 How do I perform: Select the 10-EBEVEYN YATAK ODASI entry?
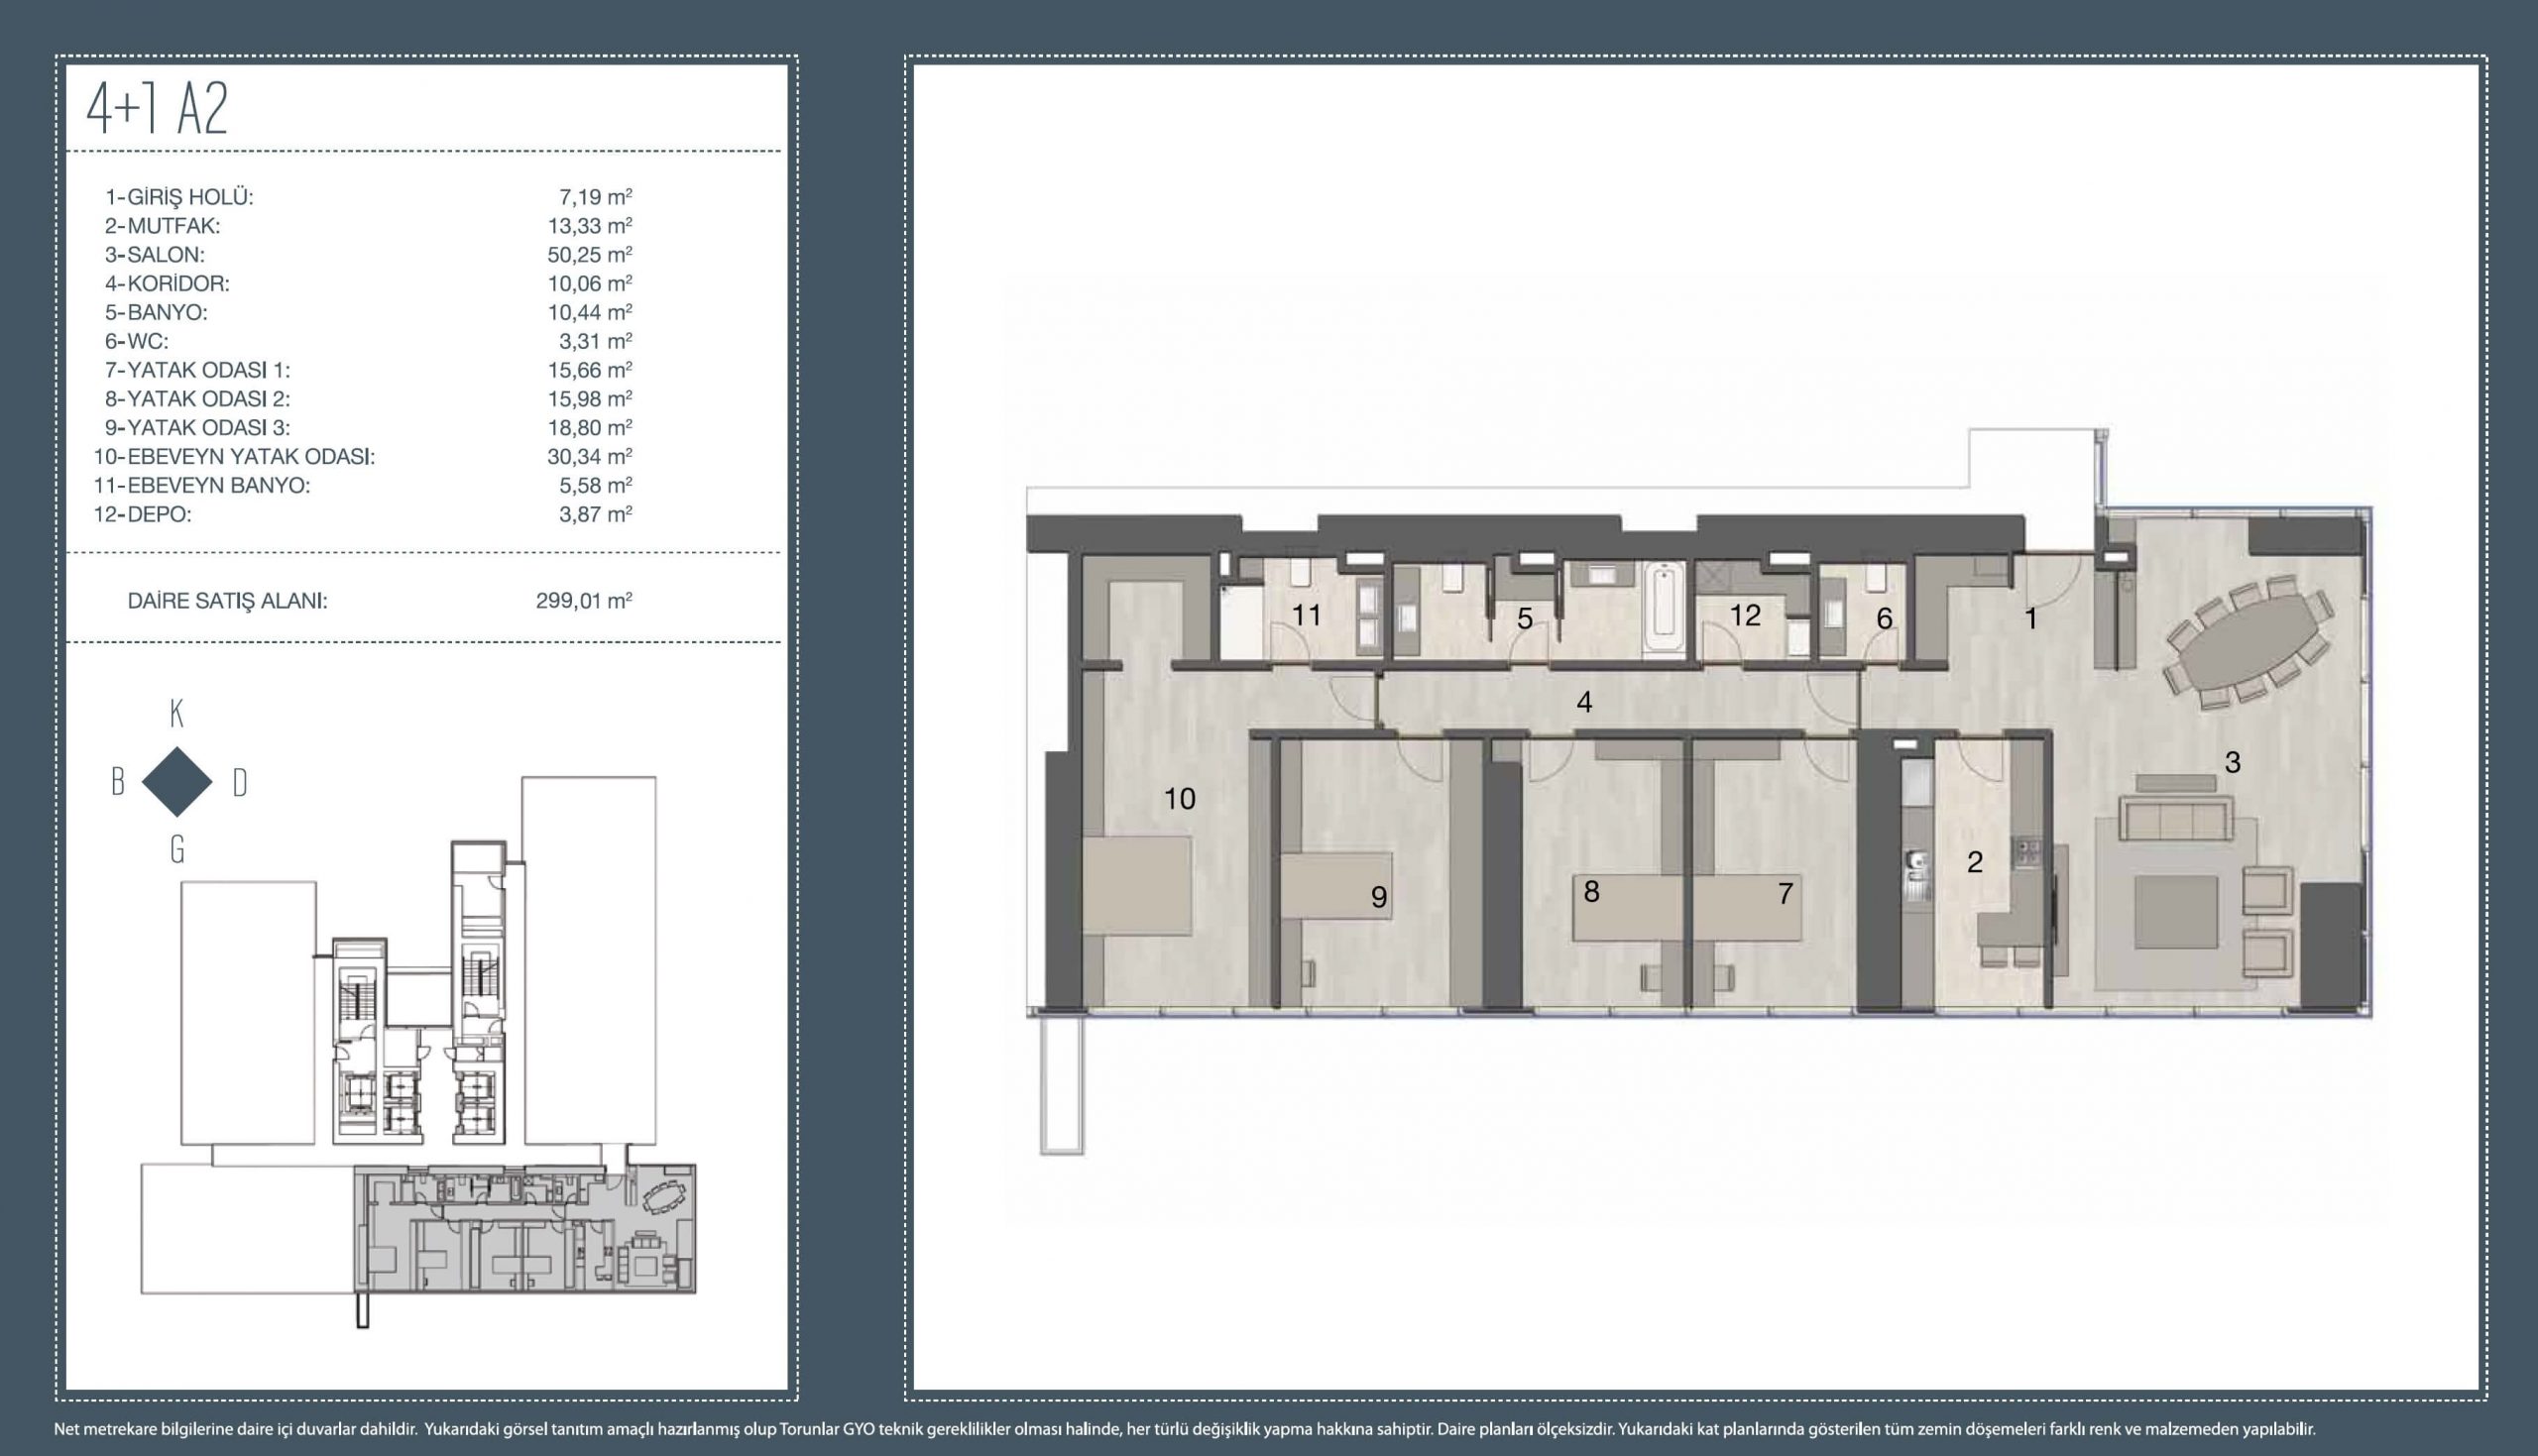[234, 457]
